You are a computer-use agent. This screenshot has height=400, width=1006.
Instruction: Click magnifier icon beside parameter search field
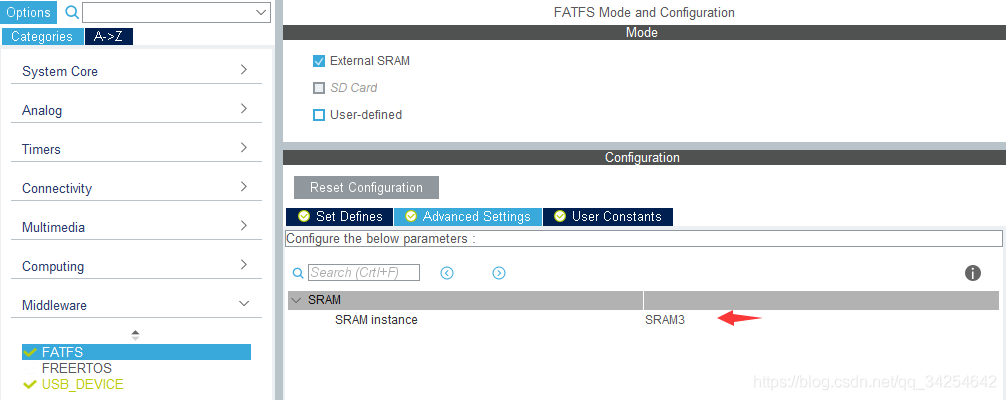[x=298, y=273]
